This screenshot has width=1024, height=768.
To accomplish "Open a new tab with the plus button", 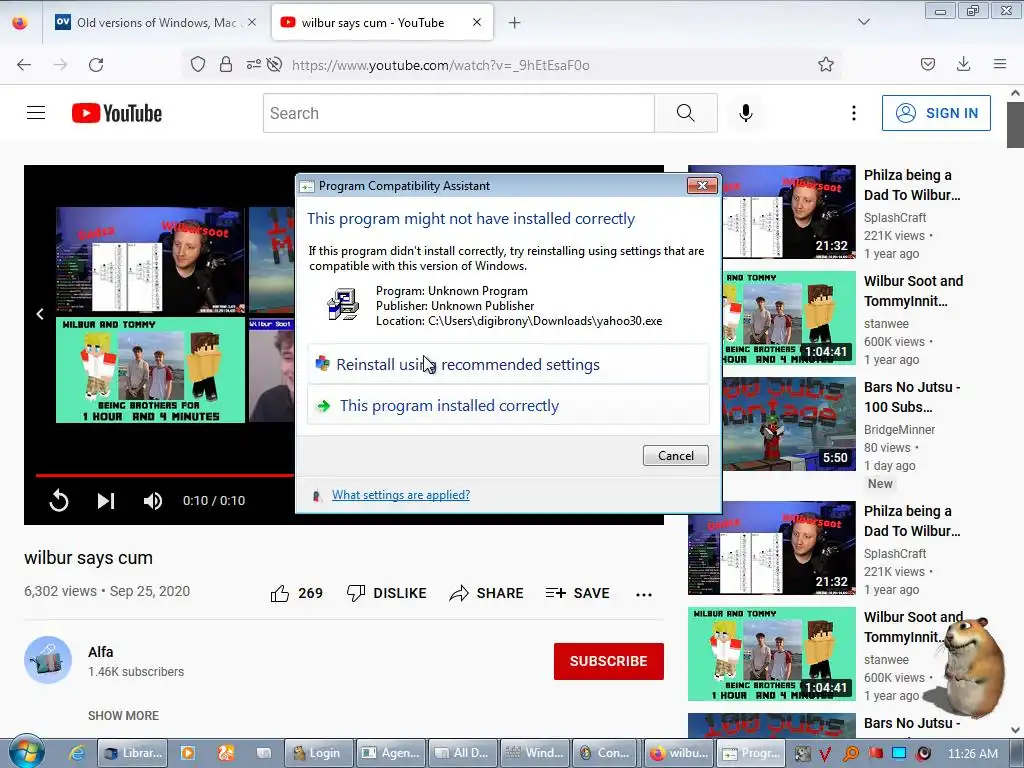I will 515,23.
